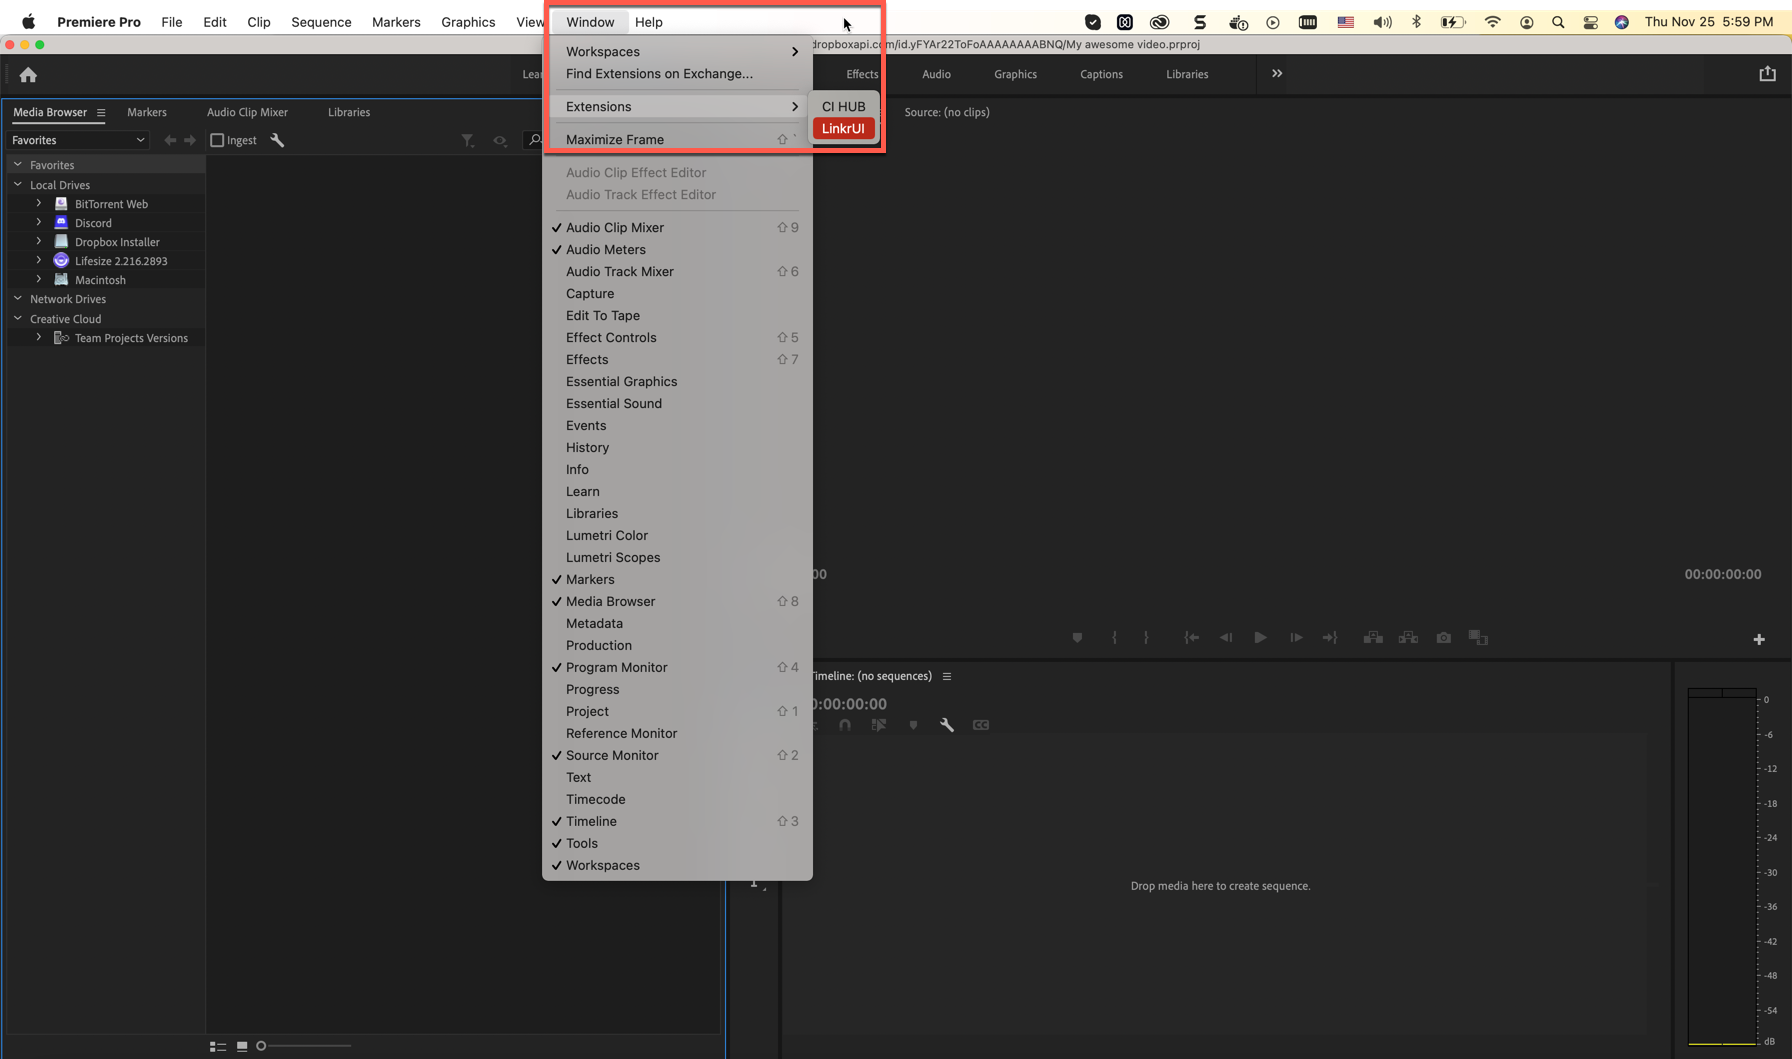Collapse the Local Drives tree section
This screenshot has width=1792, height=1059.
(x=18, y=185)
